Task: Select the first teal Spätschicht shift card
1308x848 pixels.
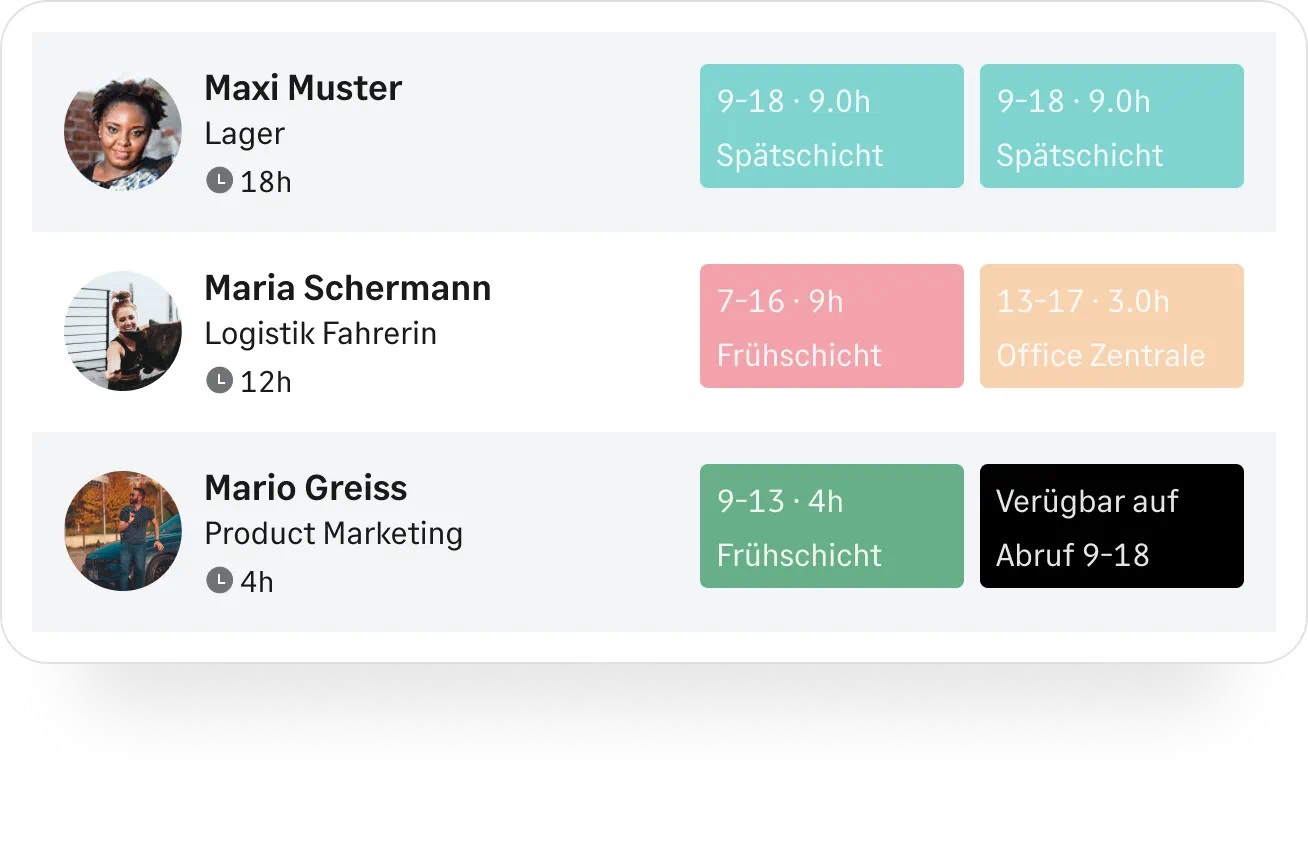Action: pos(832,126)
